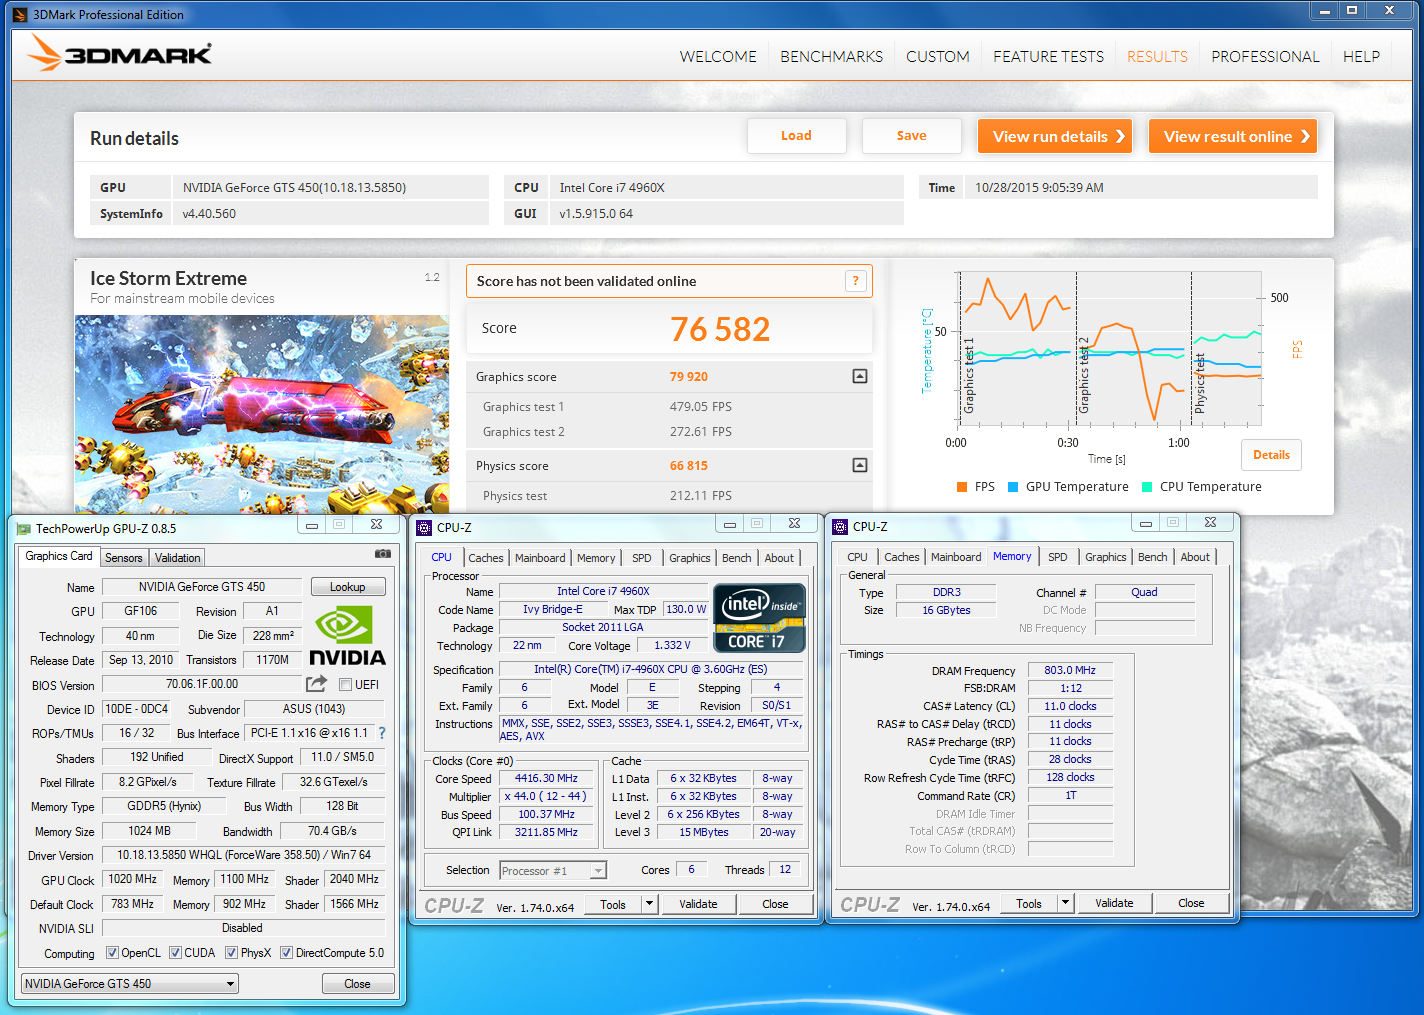
Task: Click the 3DMark logo in the header
Action: (x=120, y=53)
